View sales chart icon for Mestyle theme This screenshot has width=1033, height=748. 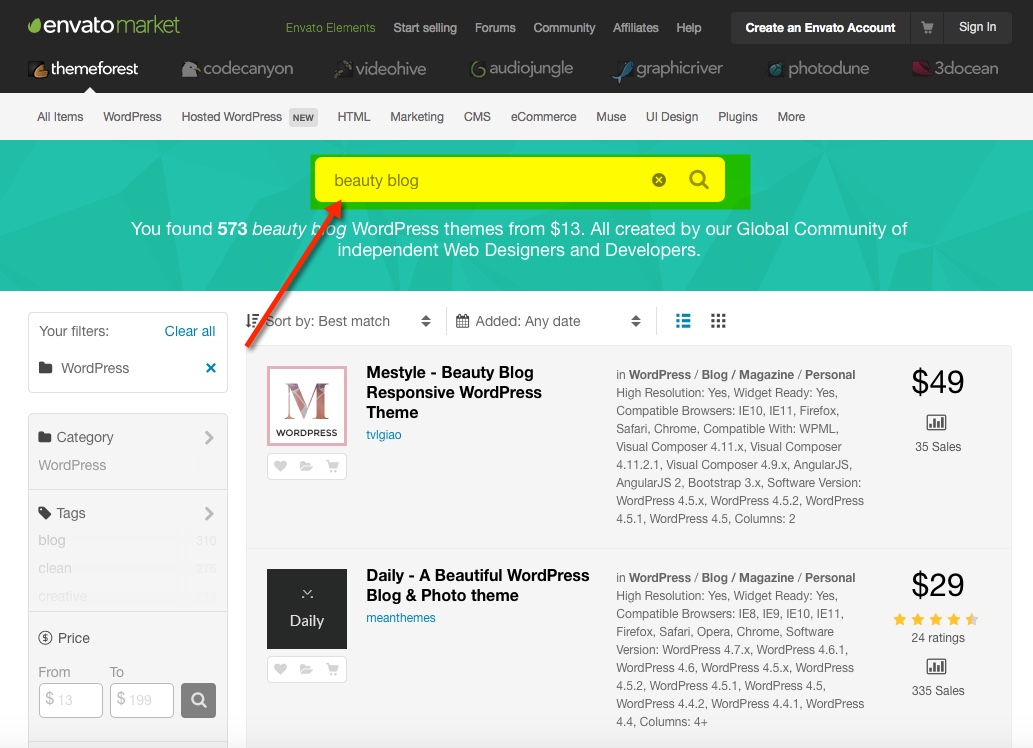pos(936,422)
